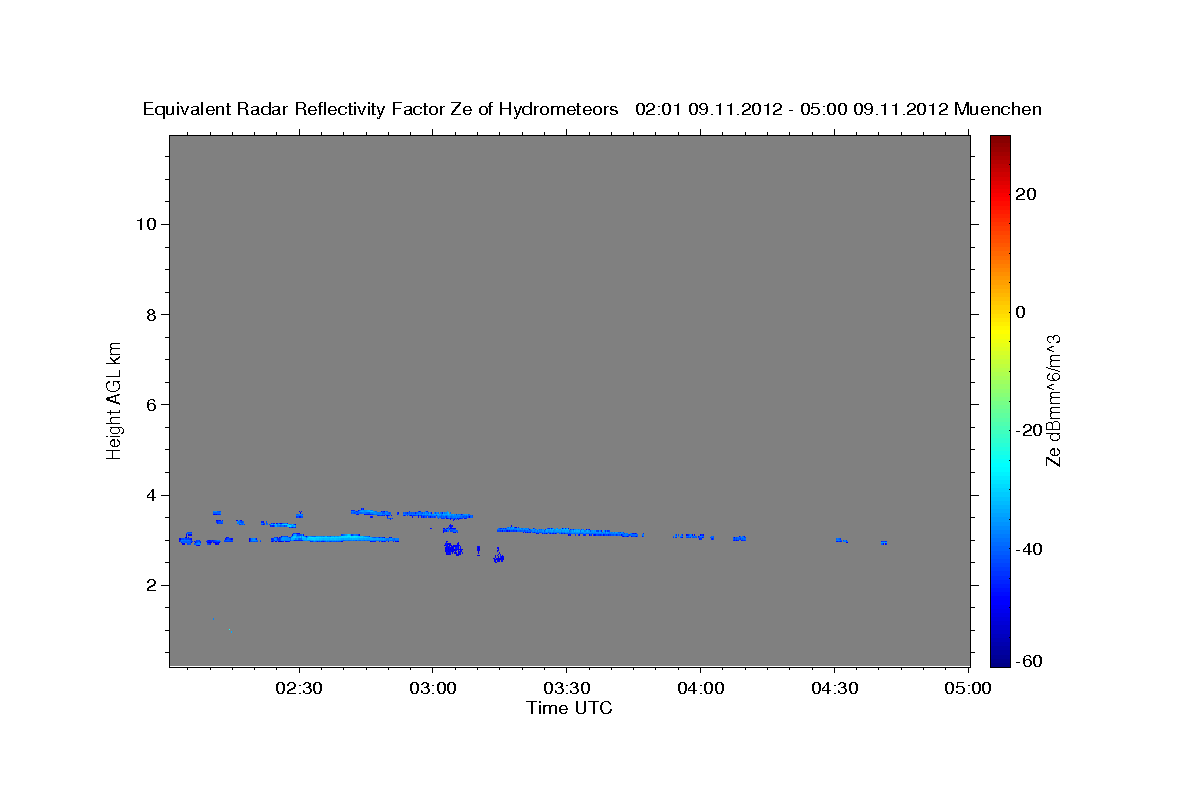This screenshot has height=800, width=1200.
Task: Click the colorbar label '20'
Action: pos(1026,194)
